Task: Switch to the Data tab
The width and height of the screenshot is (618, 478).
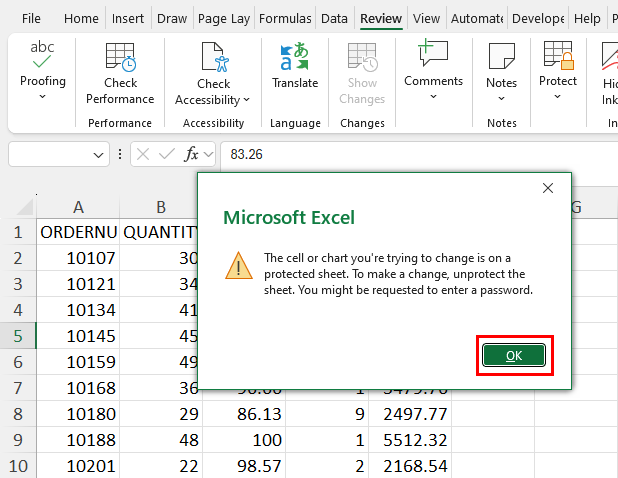Action: (334, 19)
